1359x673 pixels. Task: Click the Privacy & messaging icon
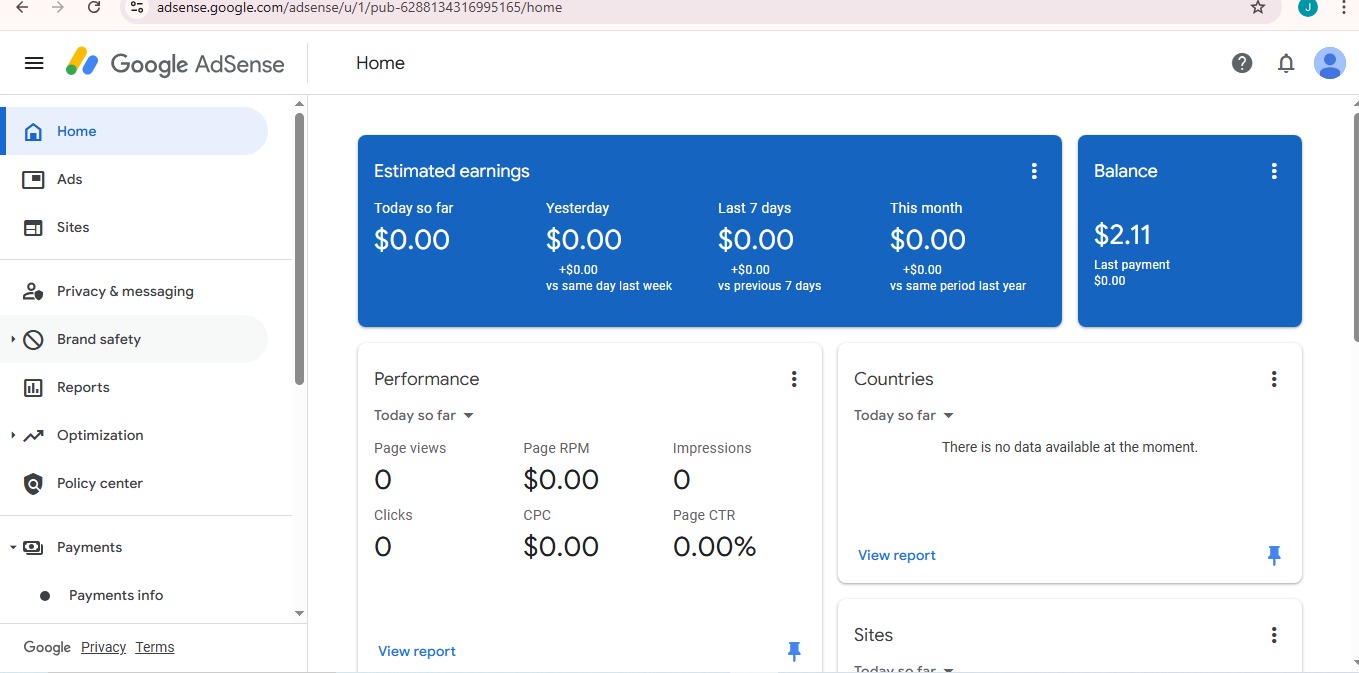tap(33, 291)
